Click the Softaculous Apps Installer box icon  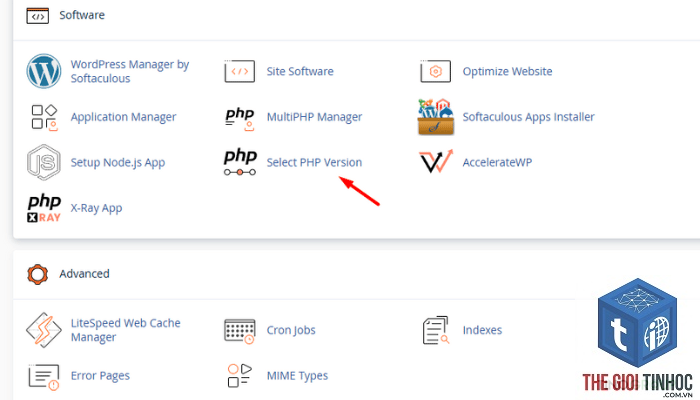(x=436, y=117)
